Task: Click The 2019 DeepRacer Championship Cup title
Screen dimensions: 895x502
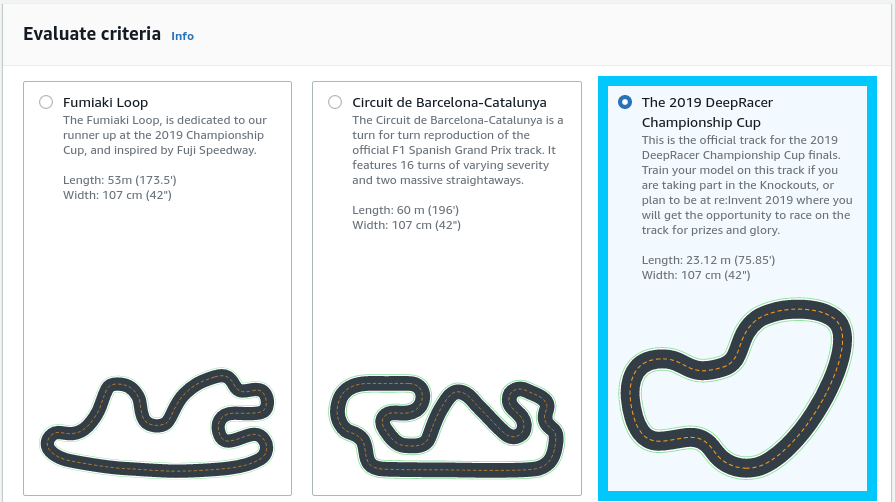Action: pos(707,112)
